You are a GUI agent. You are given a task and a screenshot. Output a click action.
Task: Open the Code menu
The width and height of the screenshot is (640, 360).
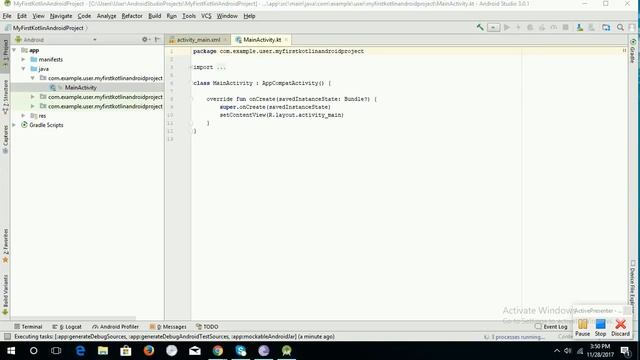tap(84, 16)
